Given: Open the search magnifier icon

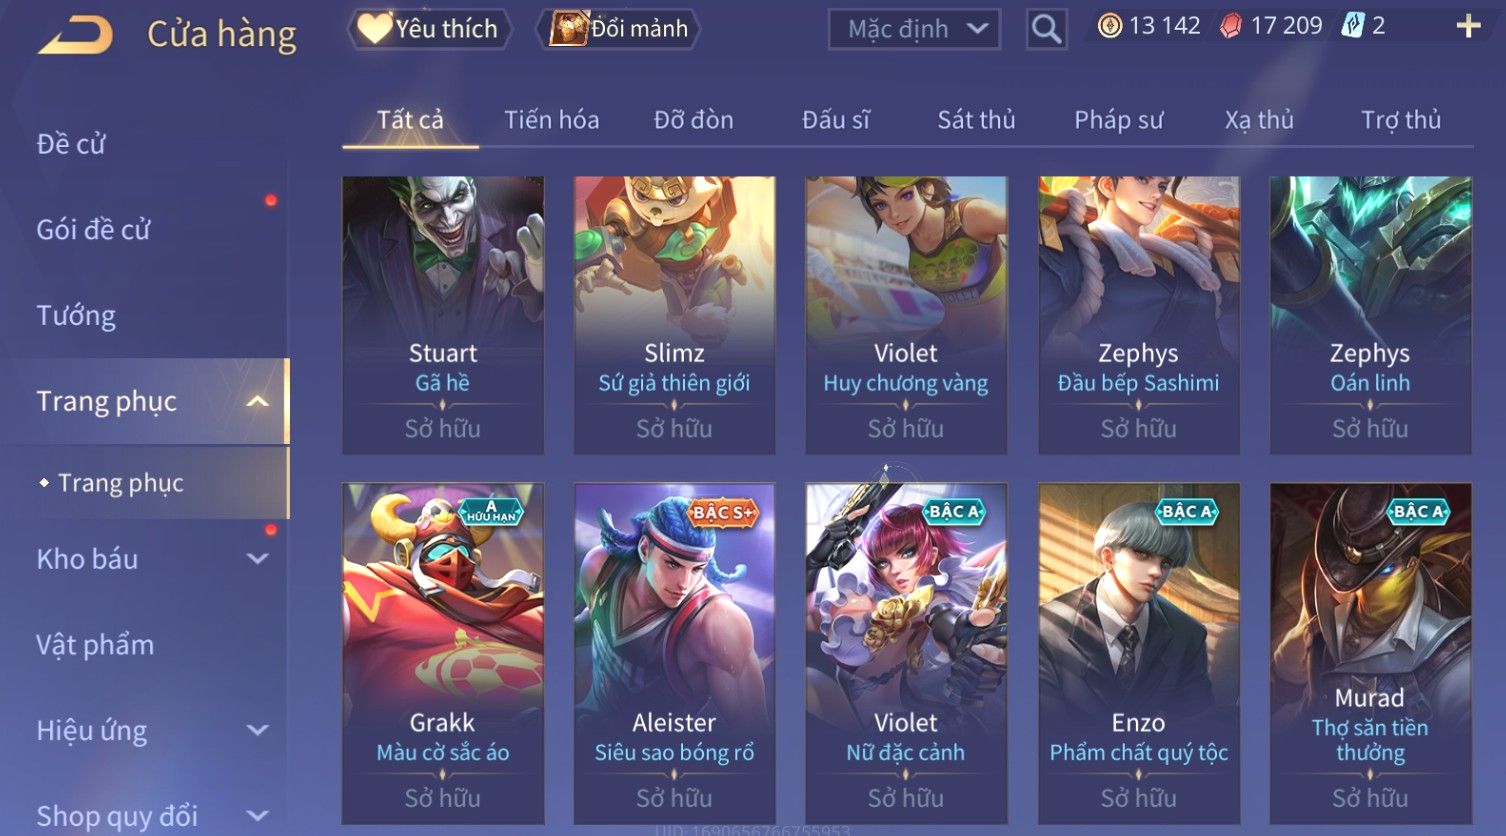Looking at the screenshot, I should pyautogui.click(x=1046, y=29).
